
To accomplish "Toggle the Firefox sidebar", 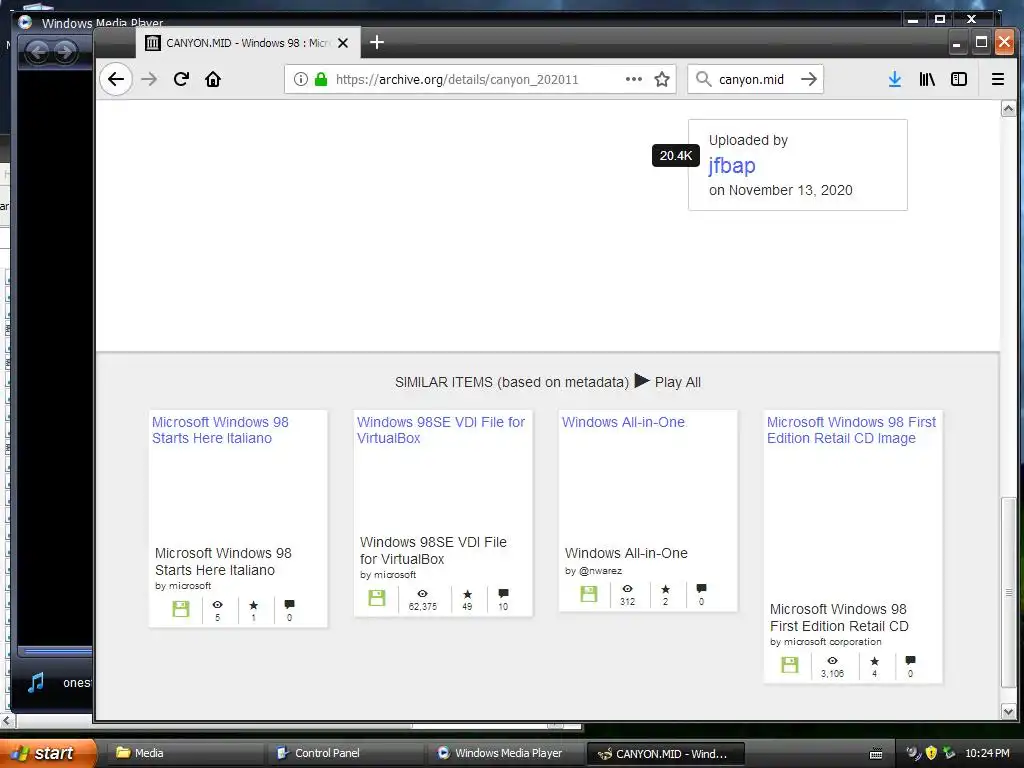I will tap(959, 80).
